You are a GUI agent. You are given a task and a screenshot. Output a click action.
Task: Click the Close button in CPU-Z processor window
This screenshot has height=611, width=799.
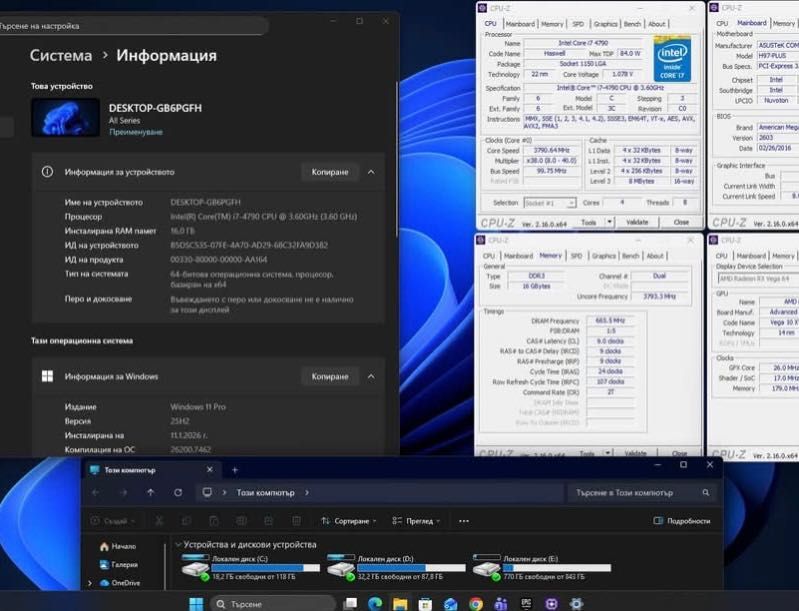(x=681, y=222)
